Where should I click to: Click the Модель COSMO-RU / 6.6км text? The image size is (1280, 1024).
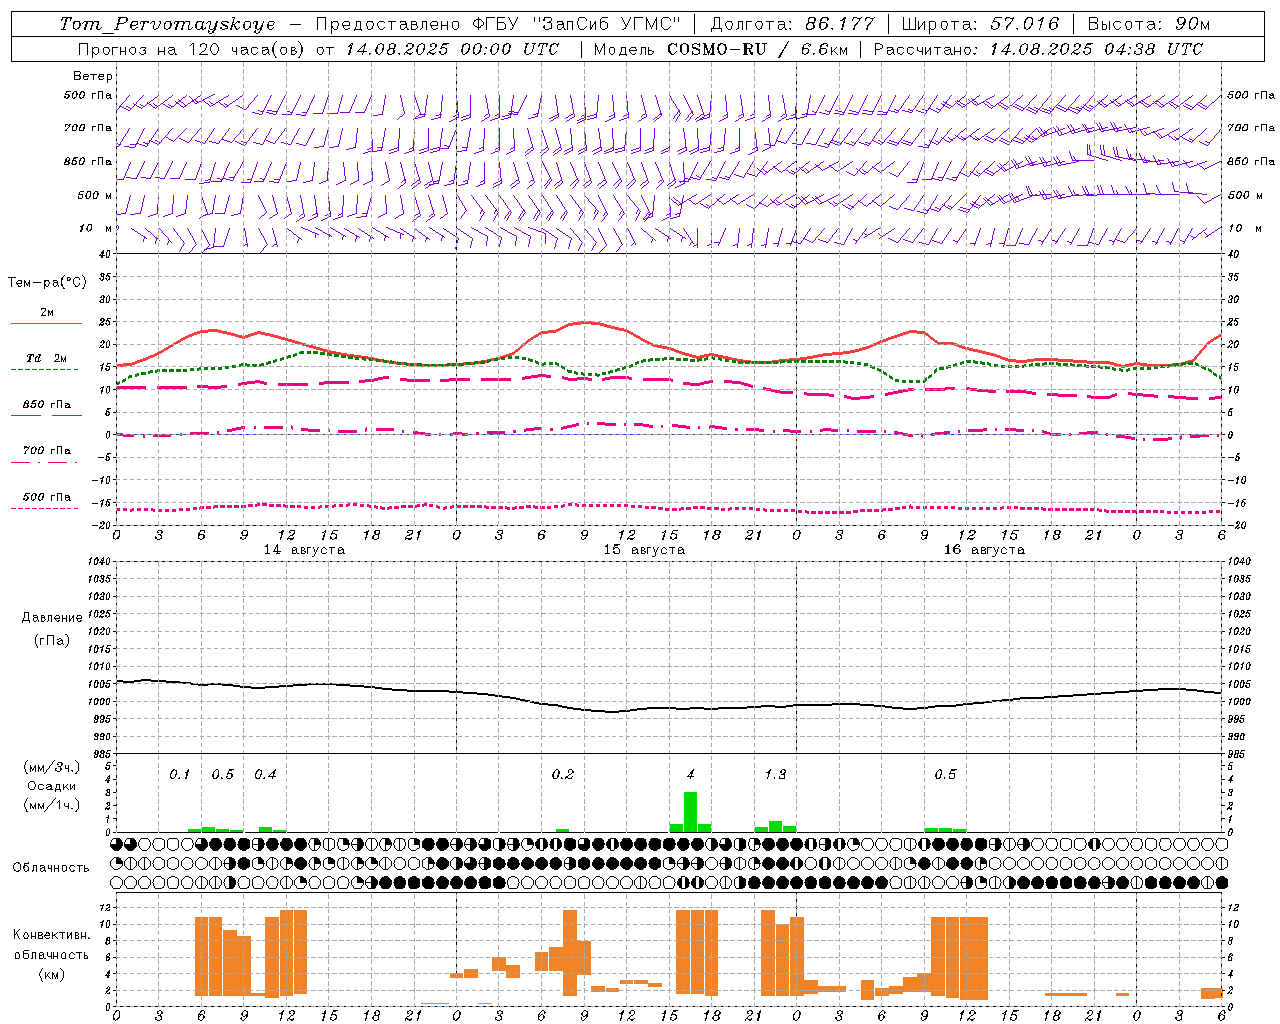(x=721, y=49)
